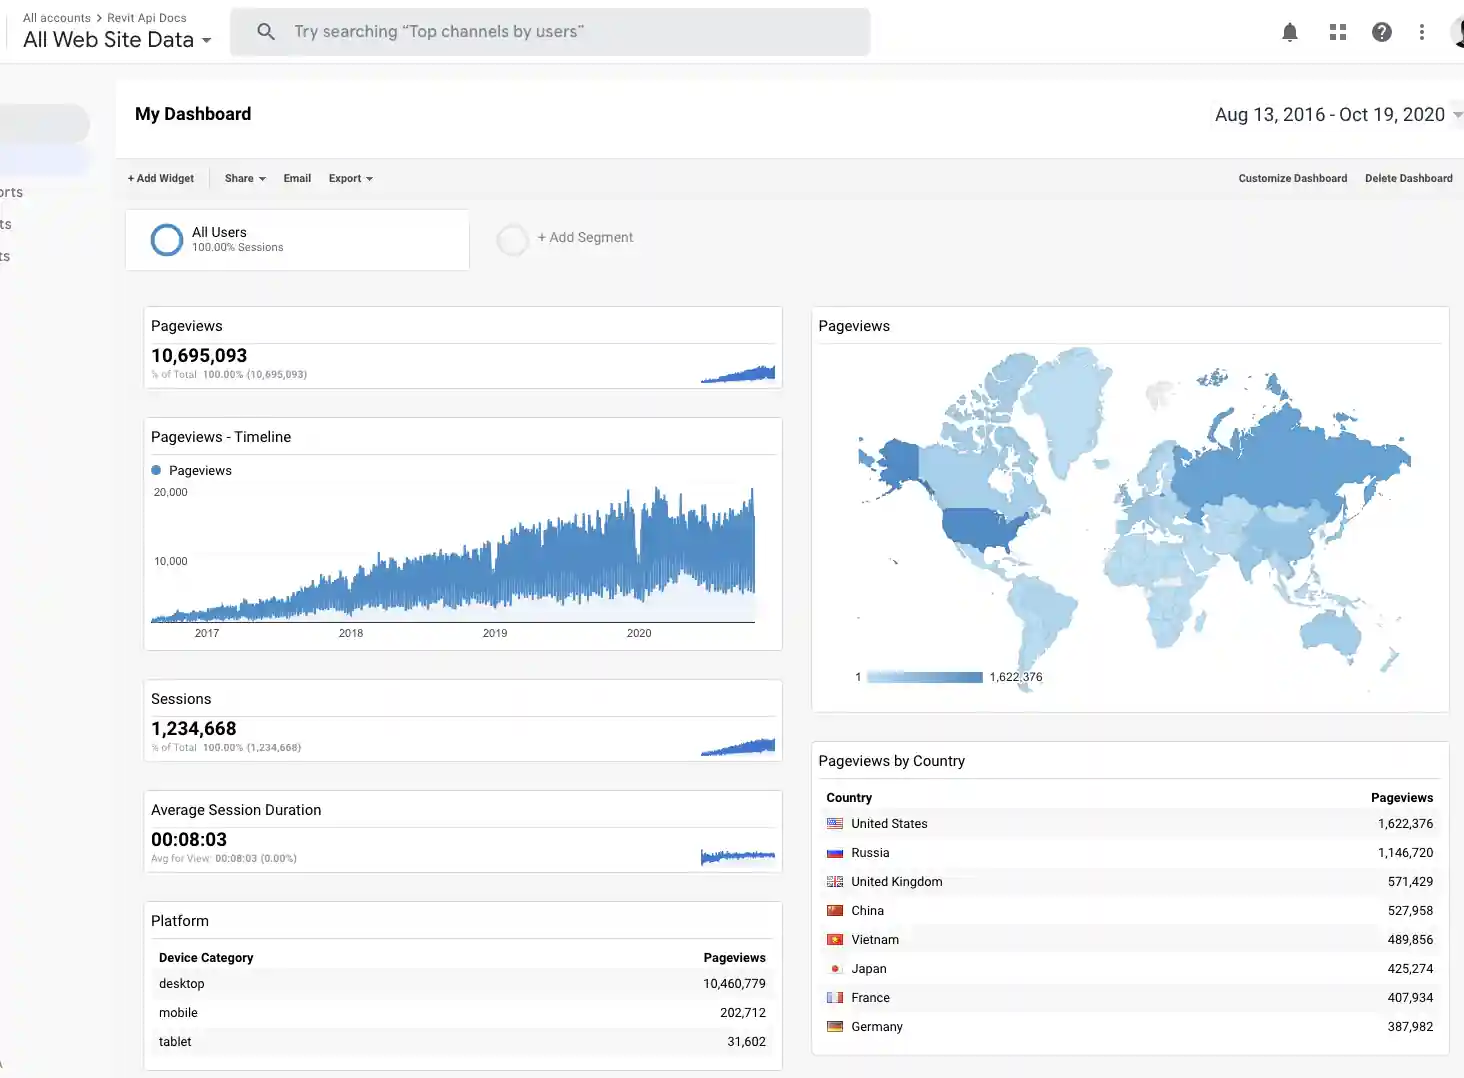This screenshot has width=1464, height=1078.
Task: Click the Help question mark icon
Action: click(x=1381, y=31)
